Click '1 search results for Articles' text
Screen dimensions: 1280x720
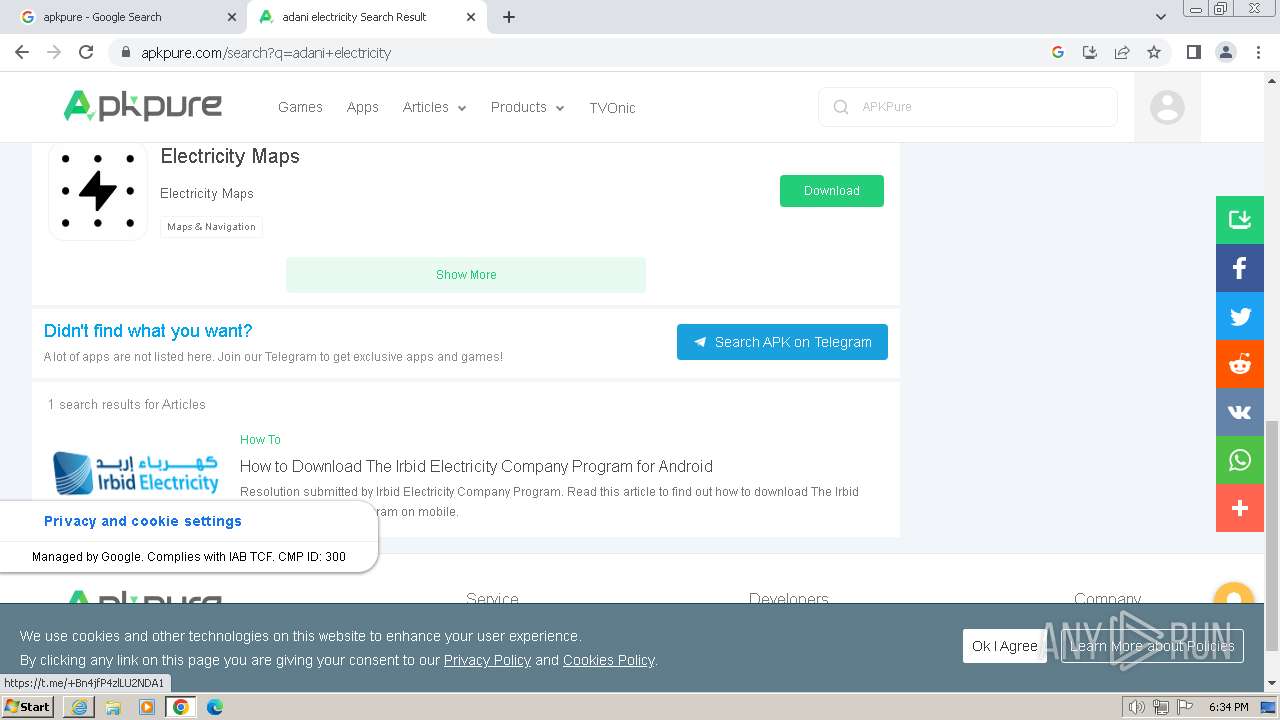[x=127, y=405]
